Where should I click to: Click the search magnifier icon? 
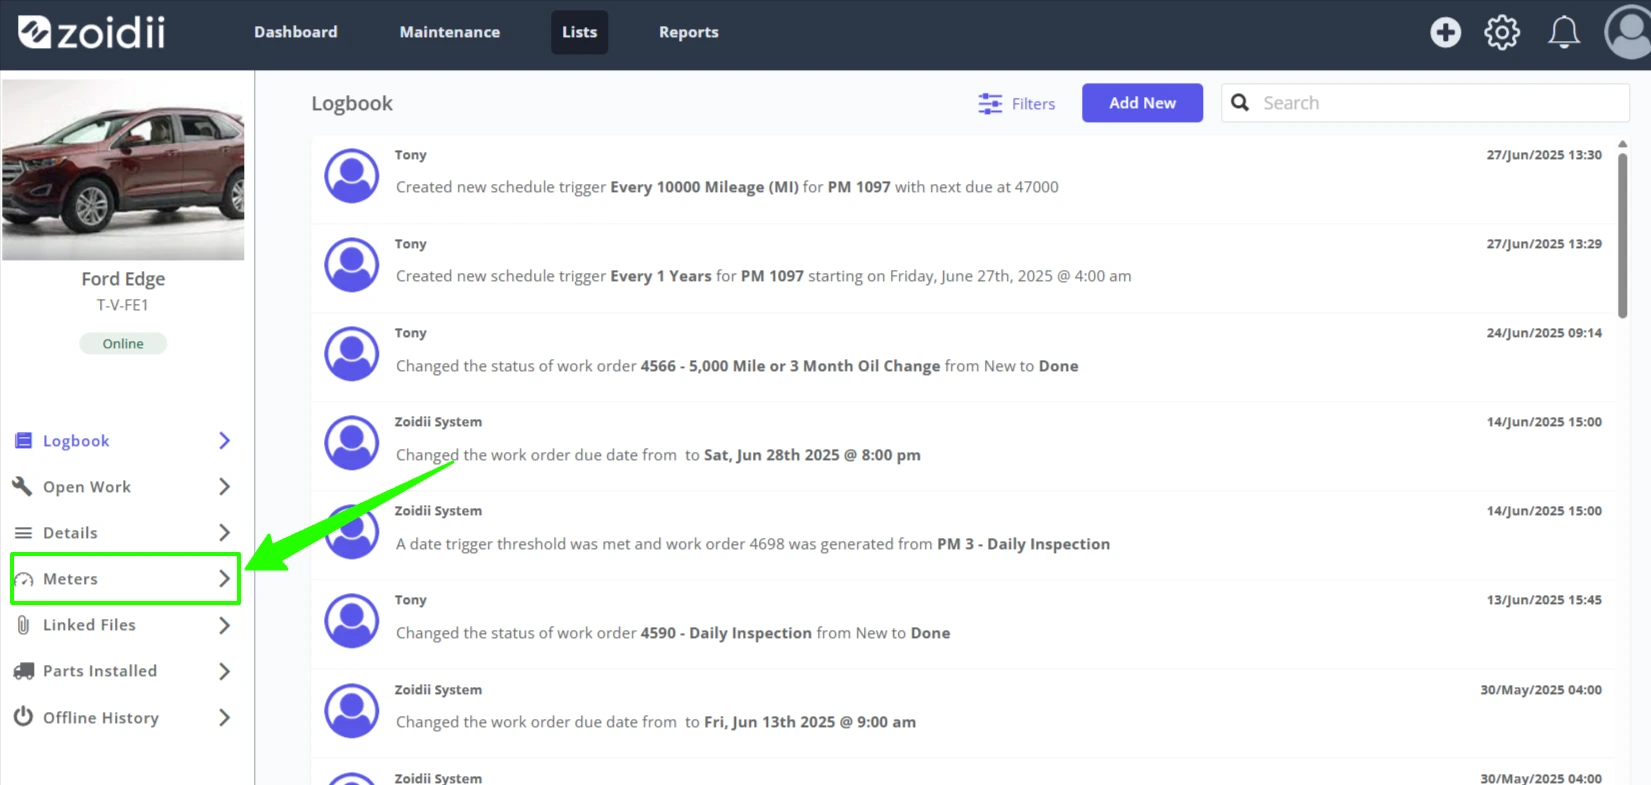click(1240, 103)
